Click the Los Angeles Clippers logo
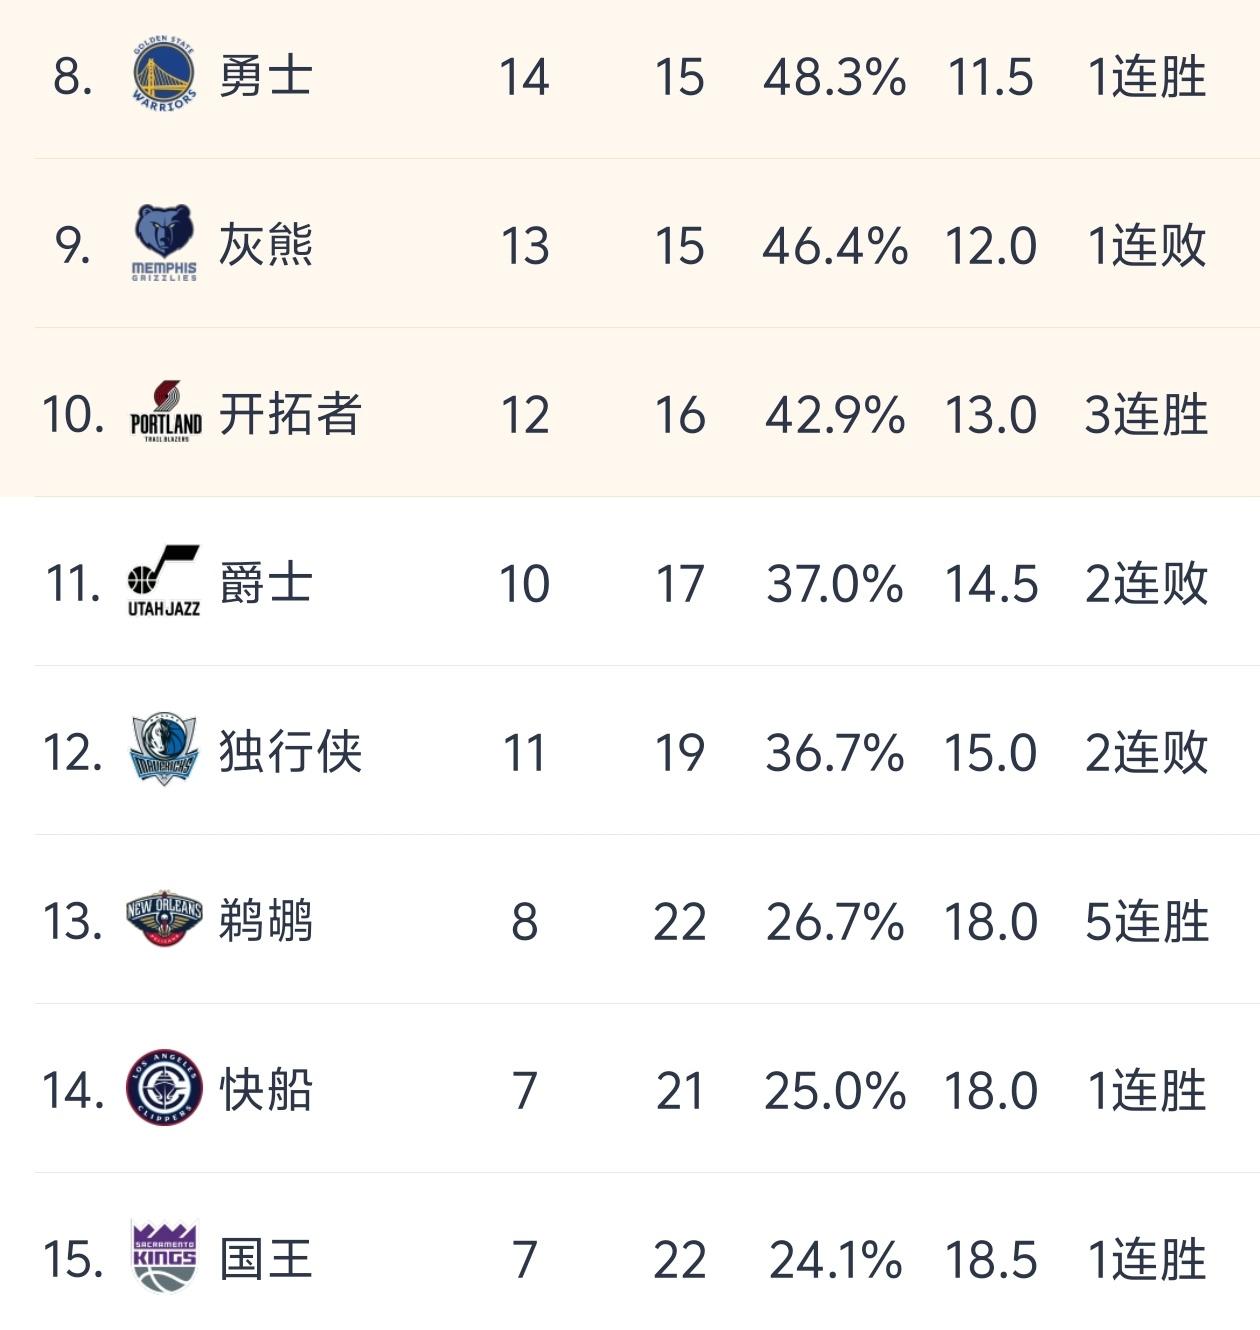The height and width of the screenshot is (1330, 1260). click(x=164, y=1087)
